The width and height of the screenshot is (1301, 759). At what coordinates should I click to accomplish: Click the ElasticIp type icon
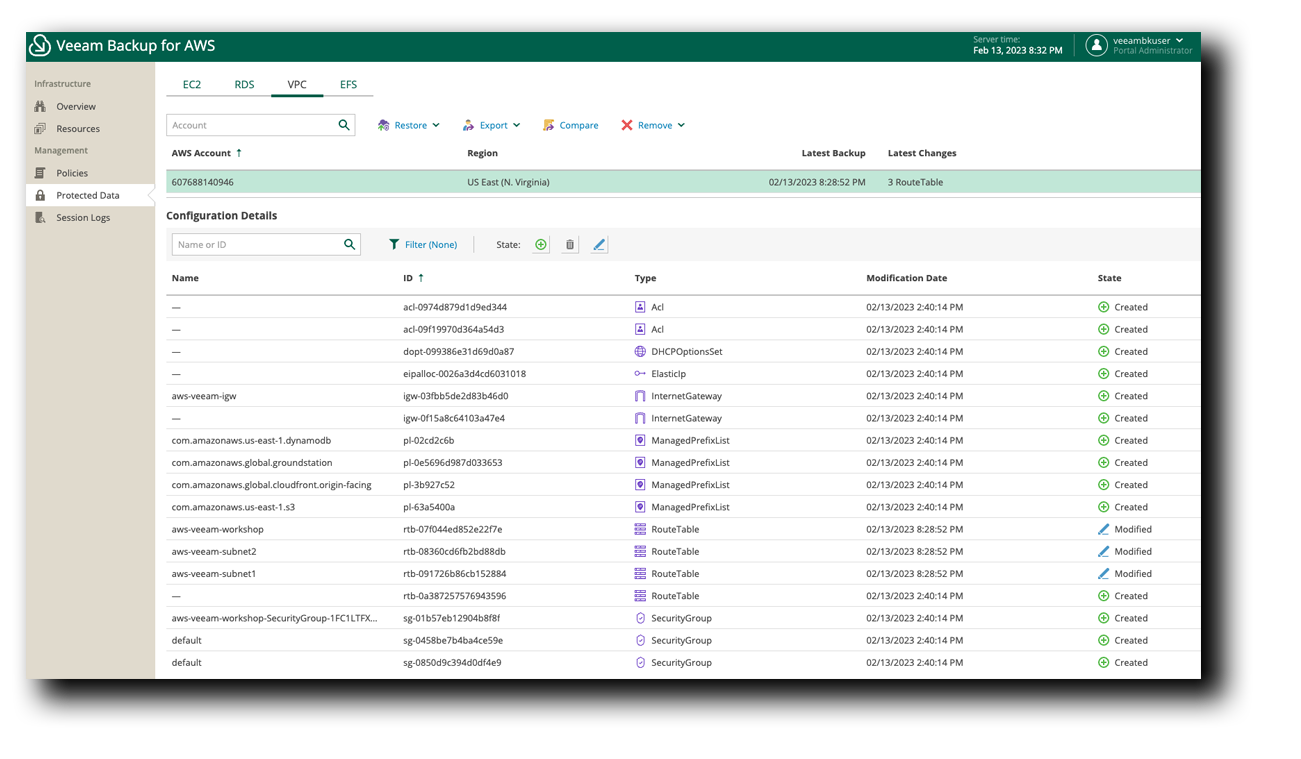coord(640,373)
